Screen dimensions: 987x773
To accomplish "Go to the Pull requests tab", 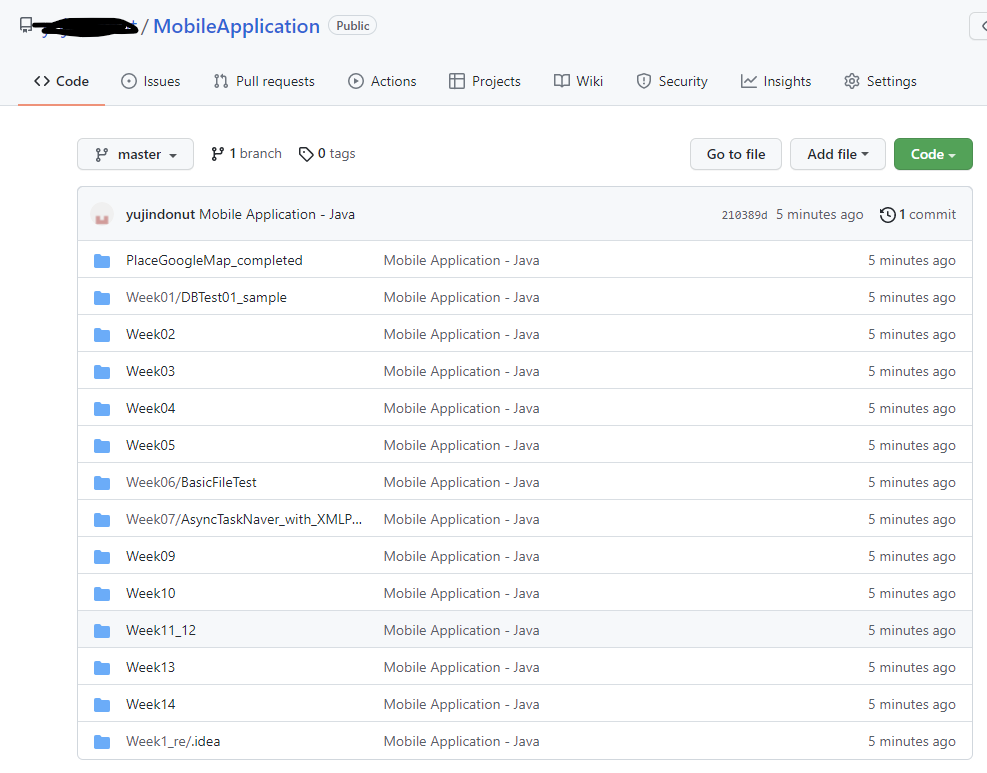I will [x=264, y=81].
